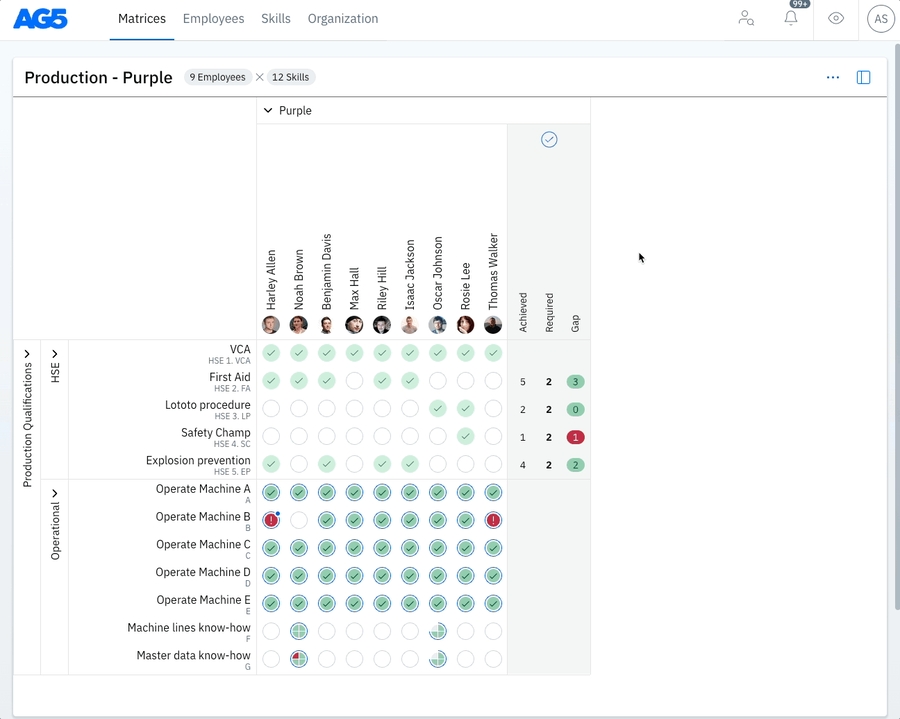Click the 12 Skills filter chip
Image resolution: width=900 pixels, height=719 pixels.
click(291, 77)
